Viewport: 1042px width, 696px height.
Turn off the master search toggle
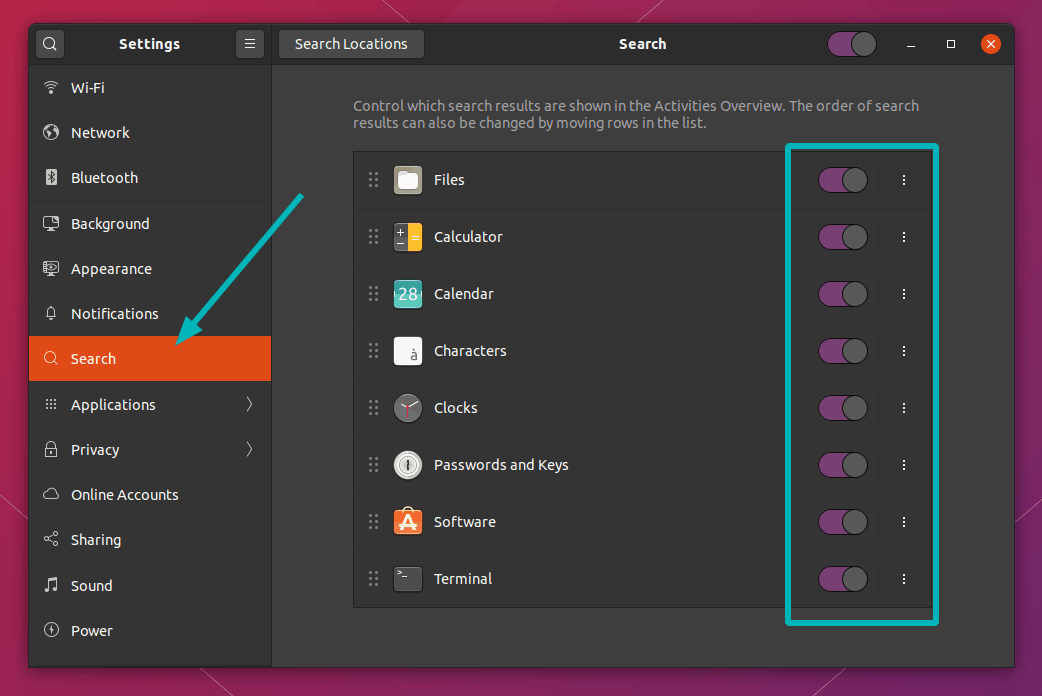point(852,44)
